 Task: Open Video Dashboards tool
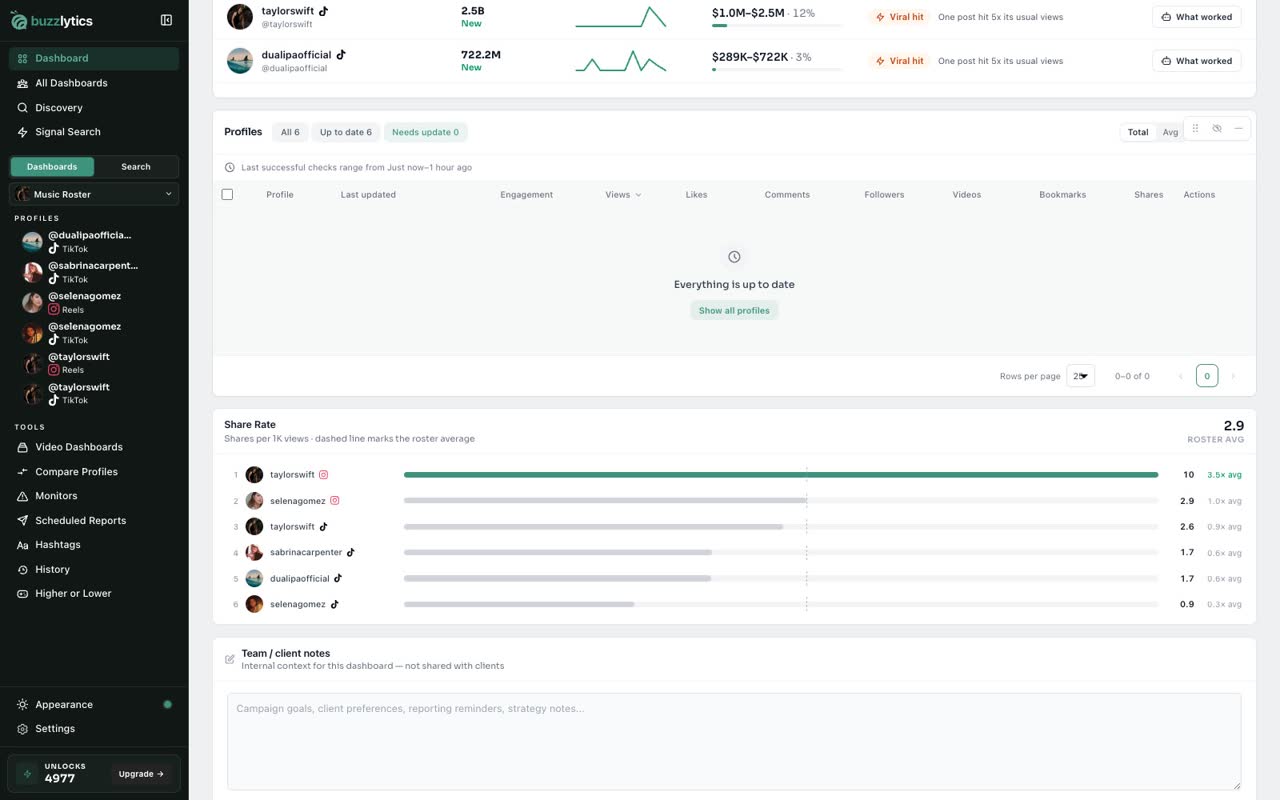(94, 447)
